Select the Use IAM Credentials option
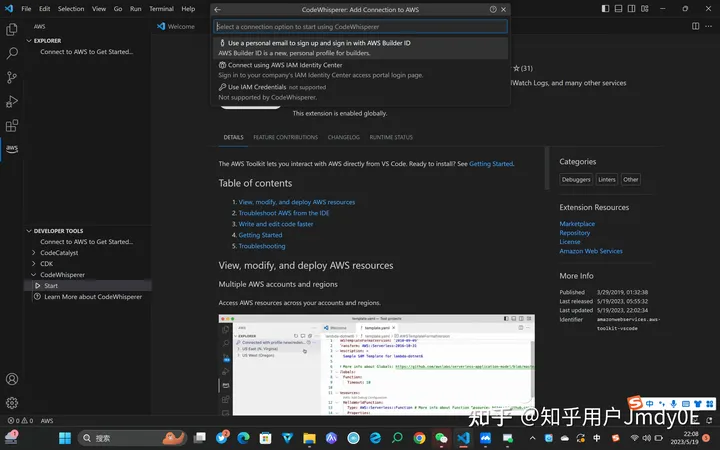Screen dimensions: 720x450 click(x=360, y=92)
